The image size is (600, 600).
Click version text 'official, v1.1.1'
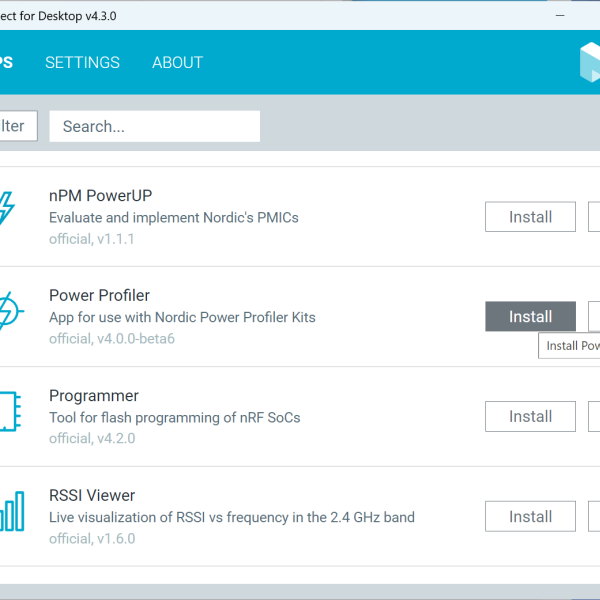92,239
